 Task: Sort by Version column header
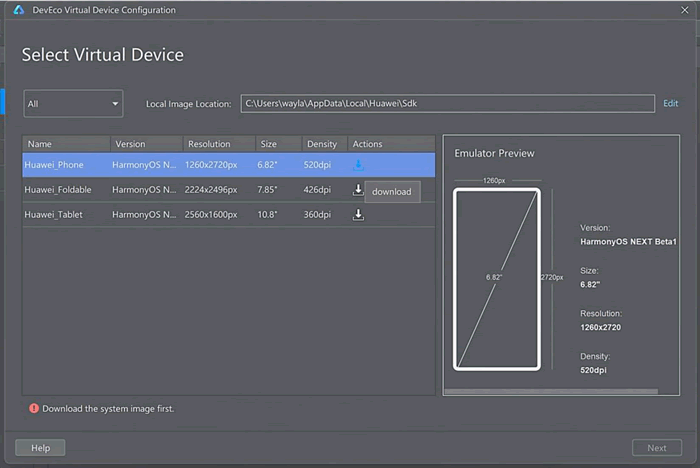[x=147, y=144]
